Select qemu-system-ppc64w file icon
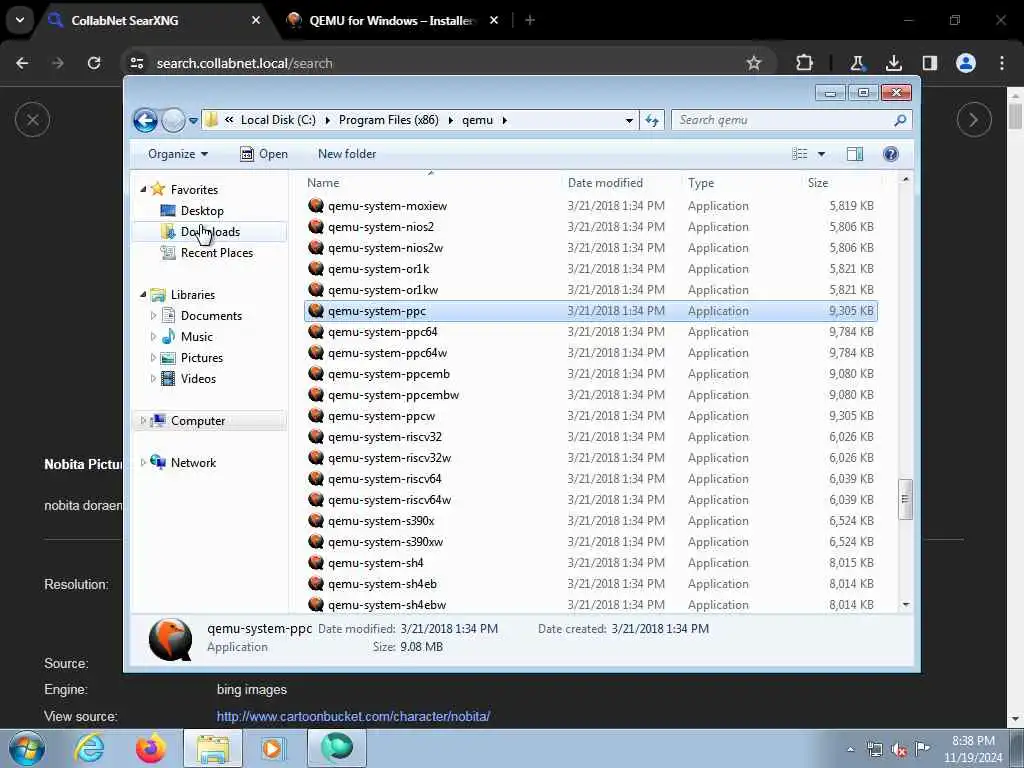Image resolution: width=1024 pixels, height=768 pixels. point(316,353)
